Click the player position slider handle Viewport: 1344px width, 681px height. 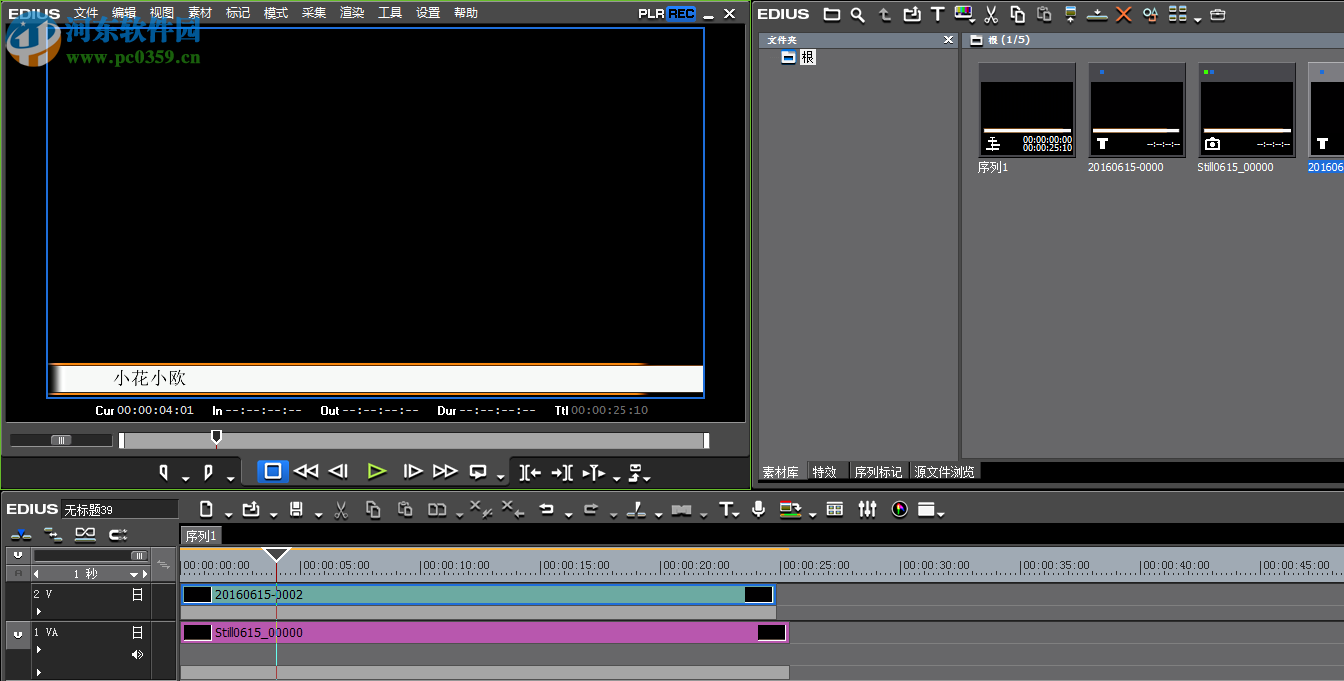coord(216,437)
